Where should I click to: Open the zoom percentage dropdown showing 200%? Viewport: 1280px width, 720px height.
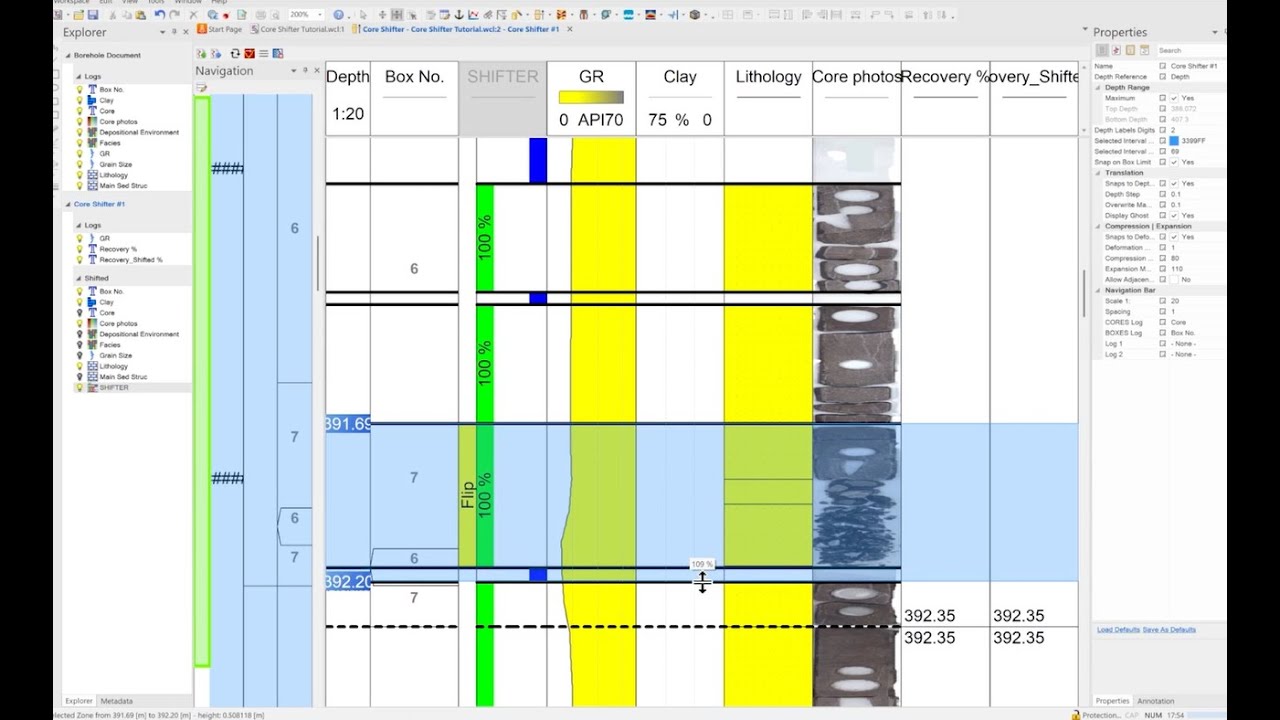pos(320,15)
